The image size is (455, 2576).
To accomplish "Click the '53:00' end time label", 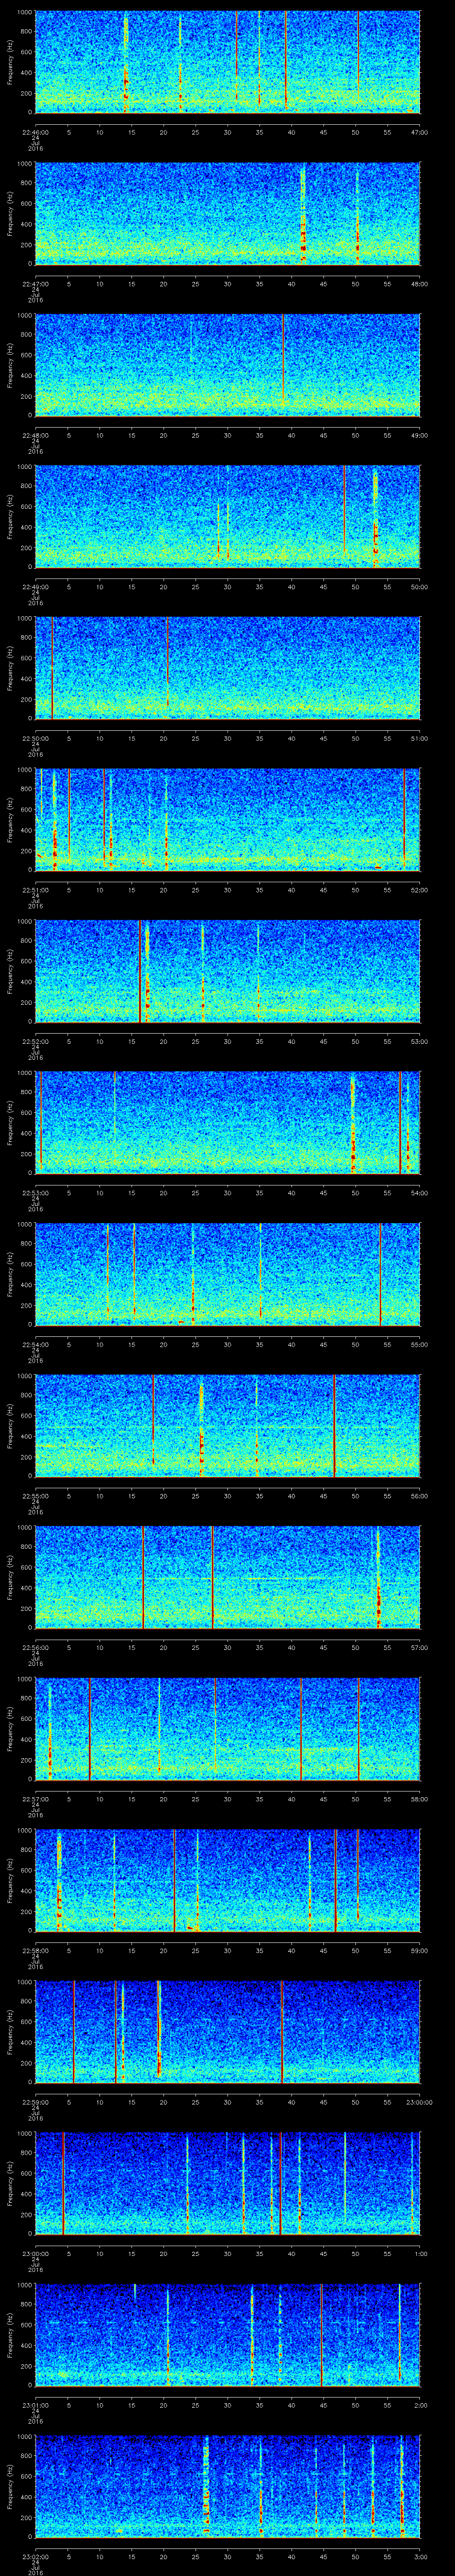I will [x=419, y=1041].
